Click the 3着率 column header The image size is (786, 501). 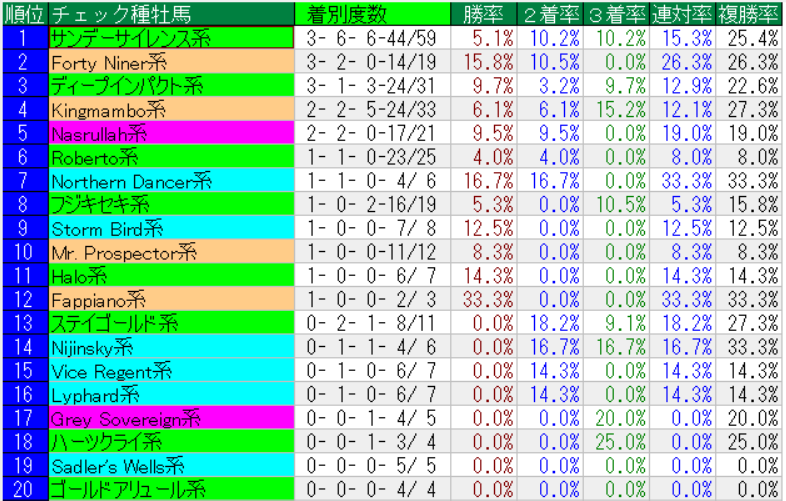[616, 14]
